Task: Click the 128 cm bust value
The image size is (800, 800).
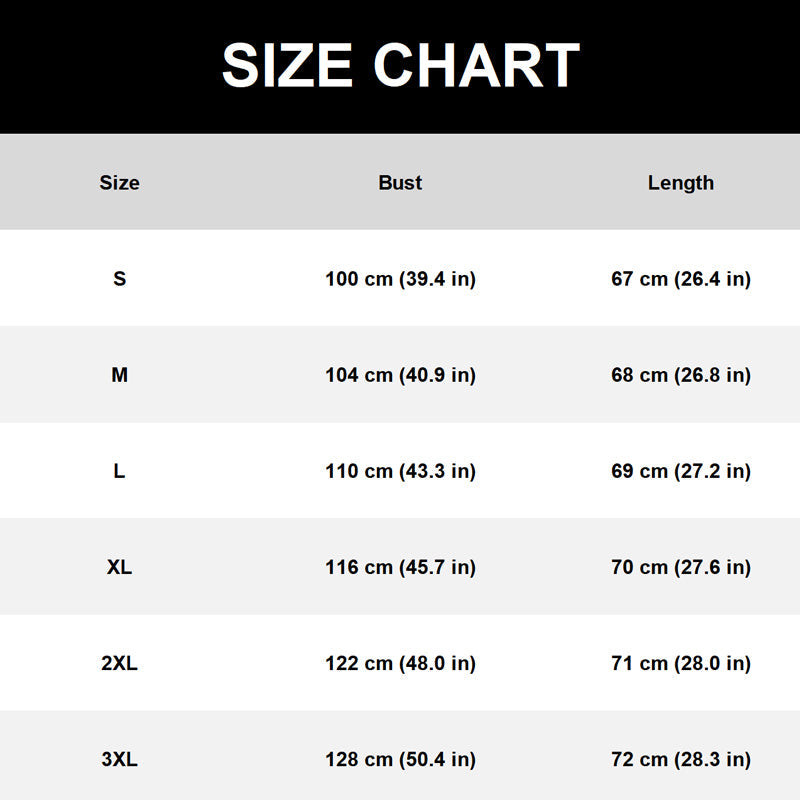Action: [401, 760]
